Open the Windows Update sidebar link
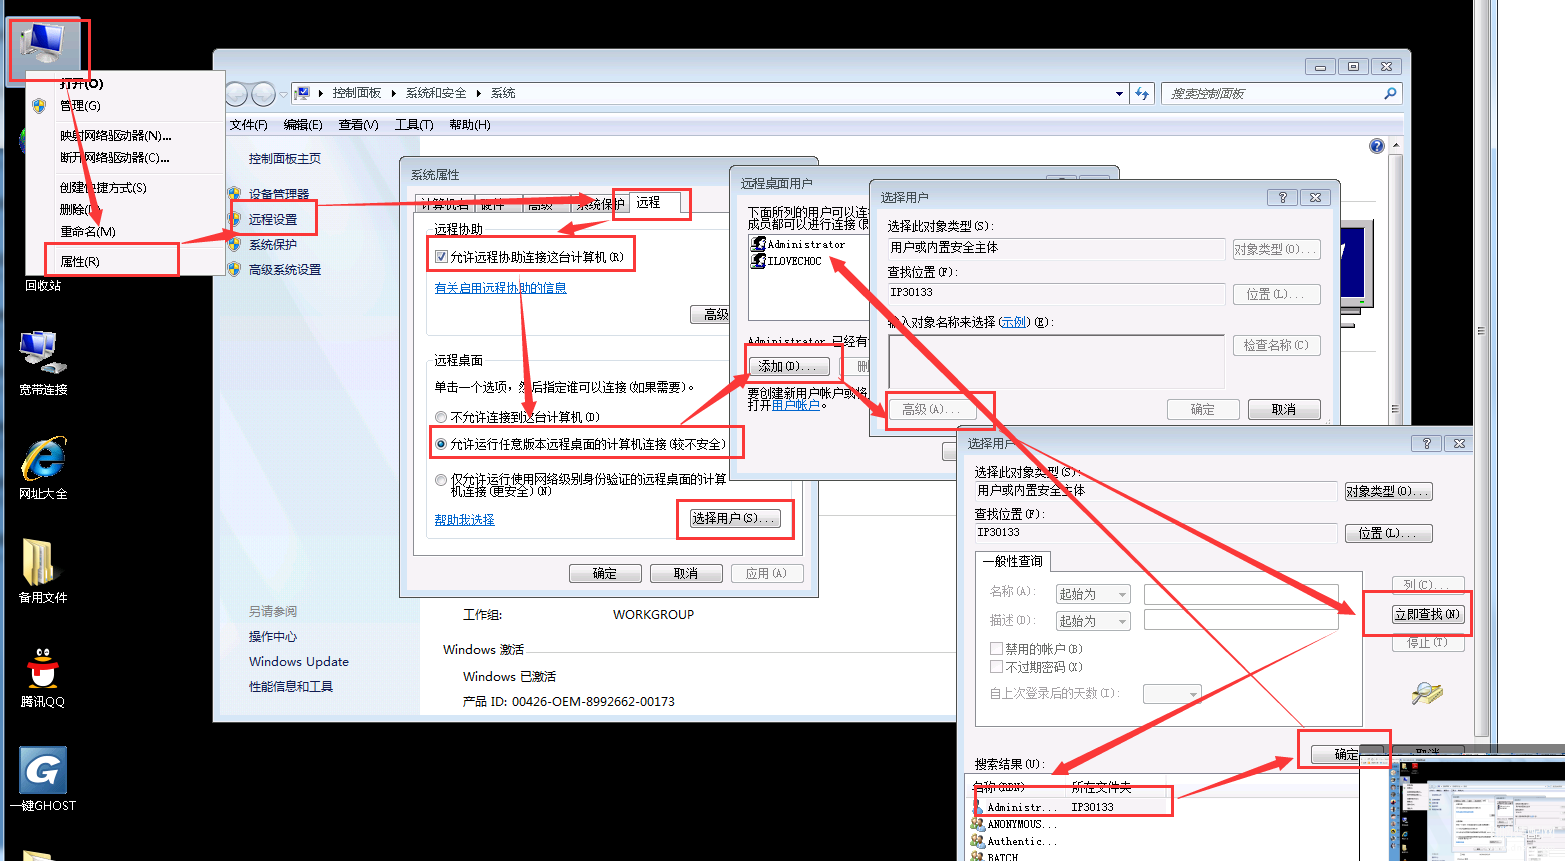Screen dimensions: 1565x861 pos(299,662)
